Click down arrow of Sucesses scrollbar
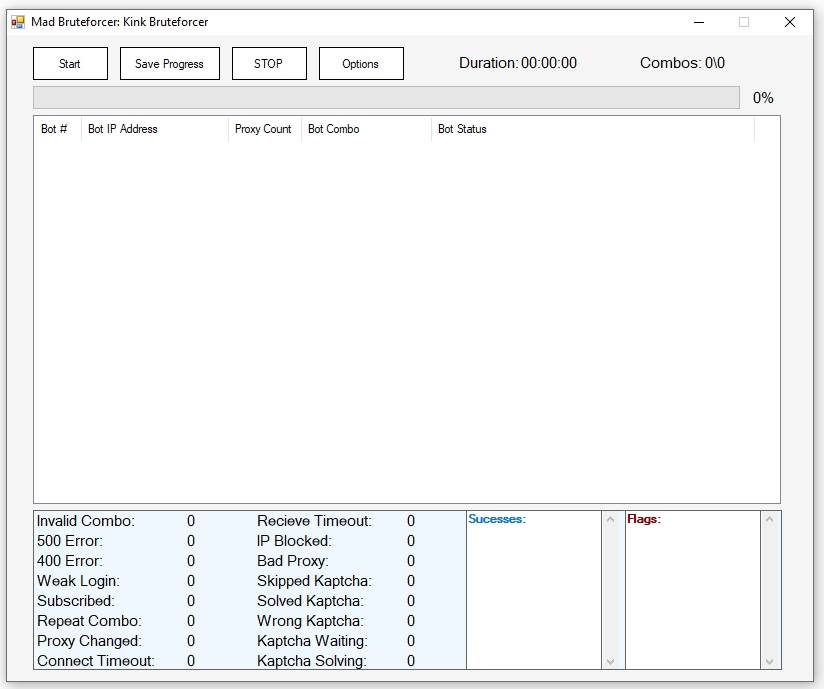Screen dimensions: 824x689 point(610,661)
